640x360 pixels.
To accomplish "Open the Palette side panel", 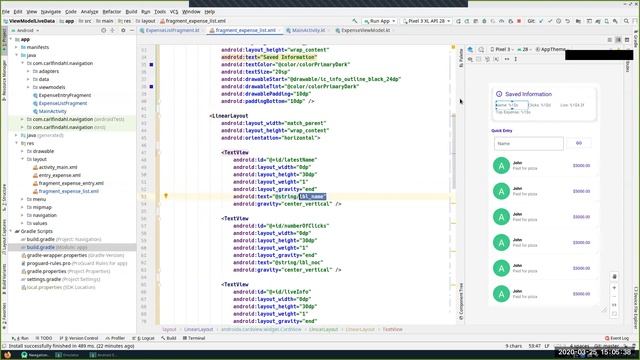I will (x=461, y=58).
